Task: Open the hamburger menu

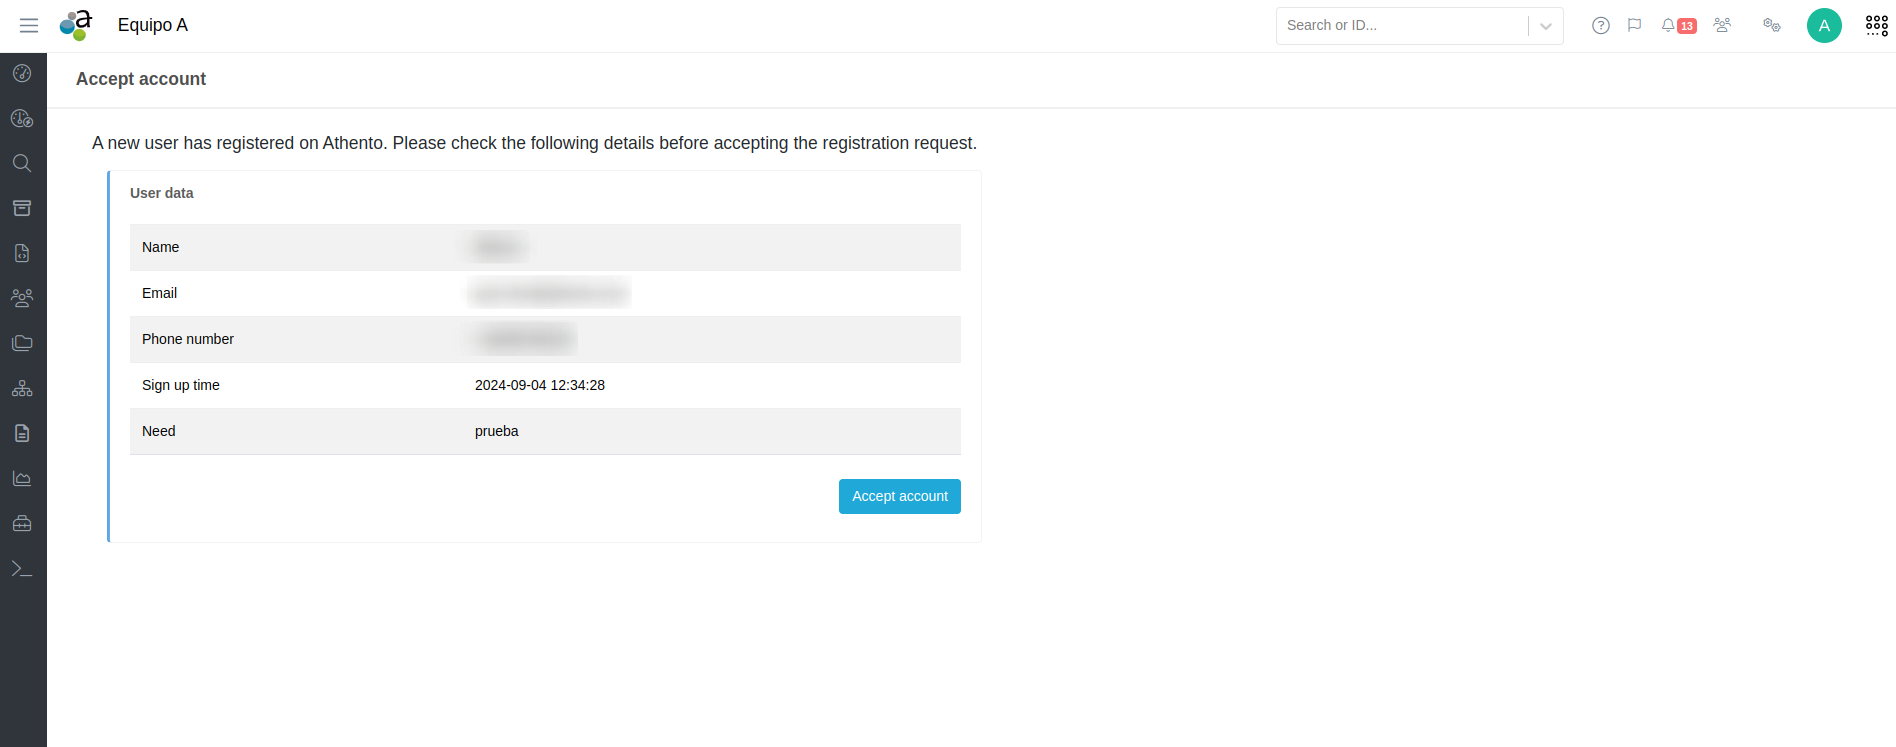Action: tap(29, 26)
